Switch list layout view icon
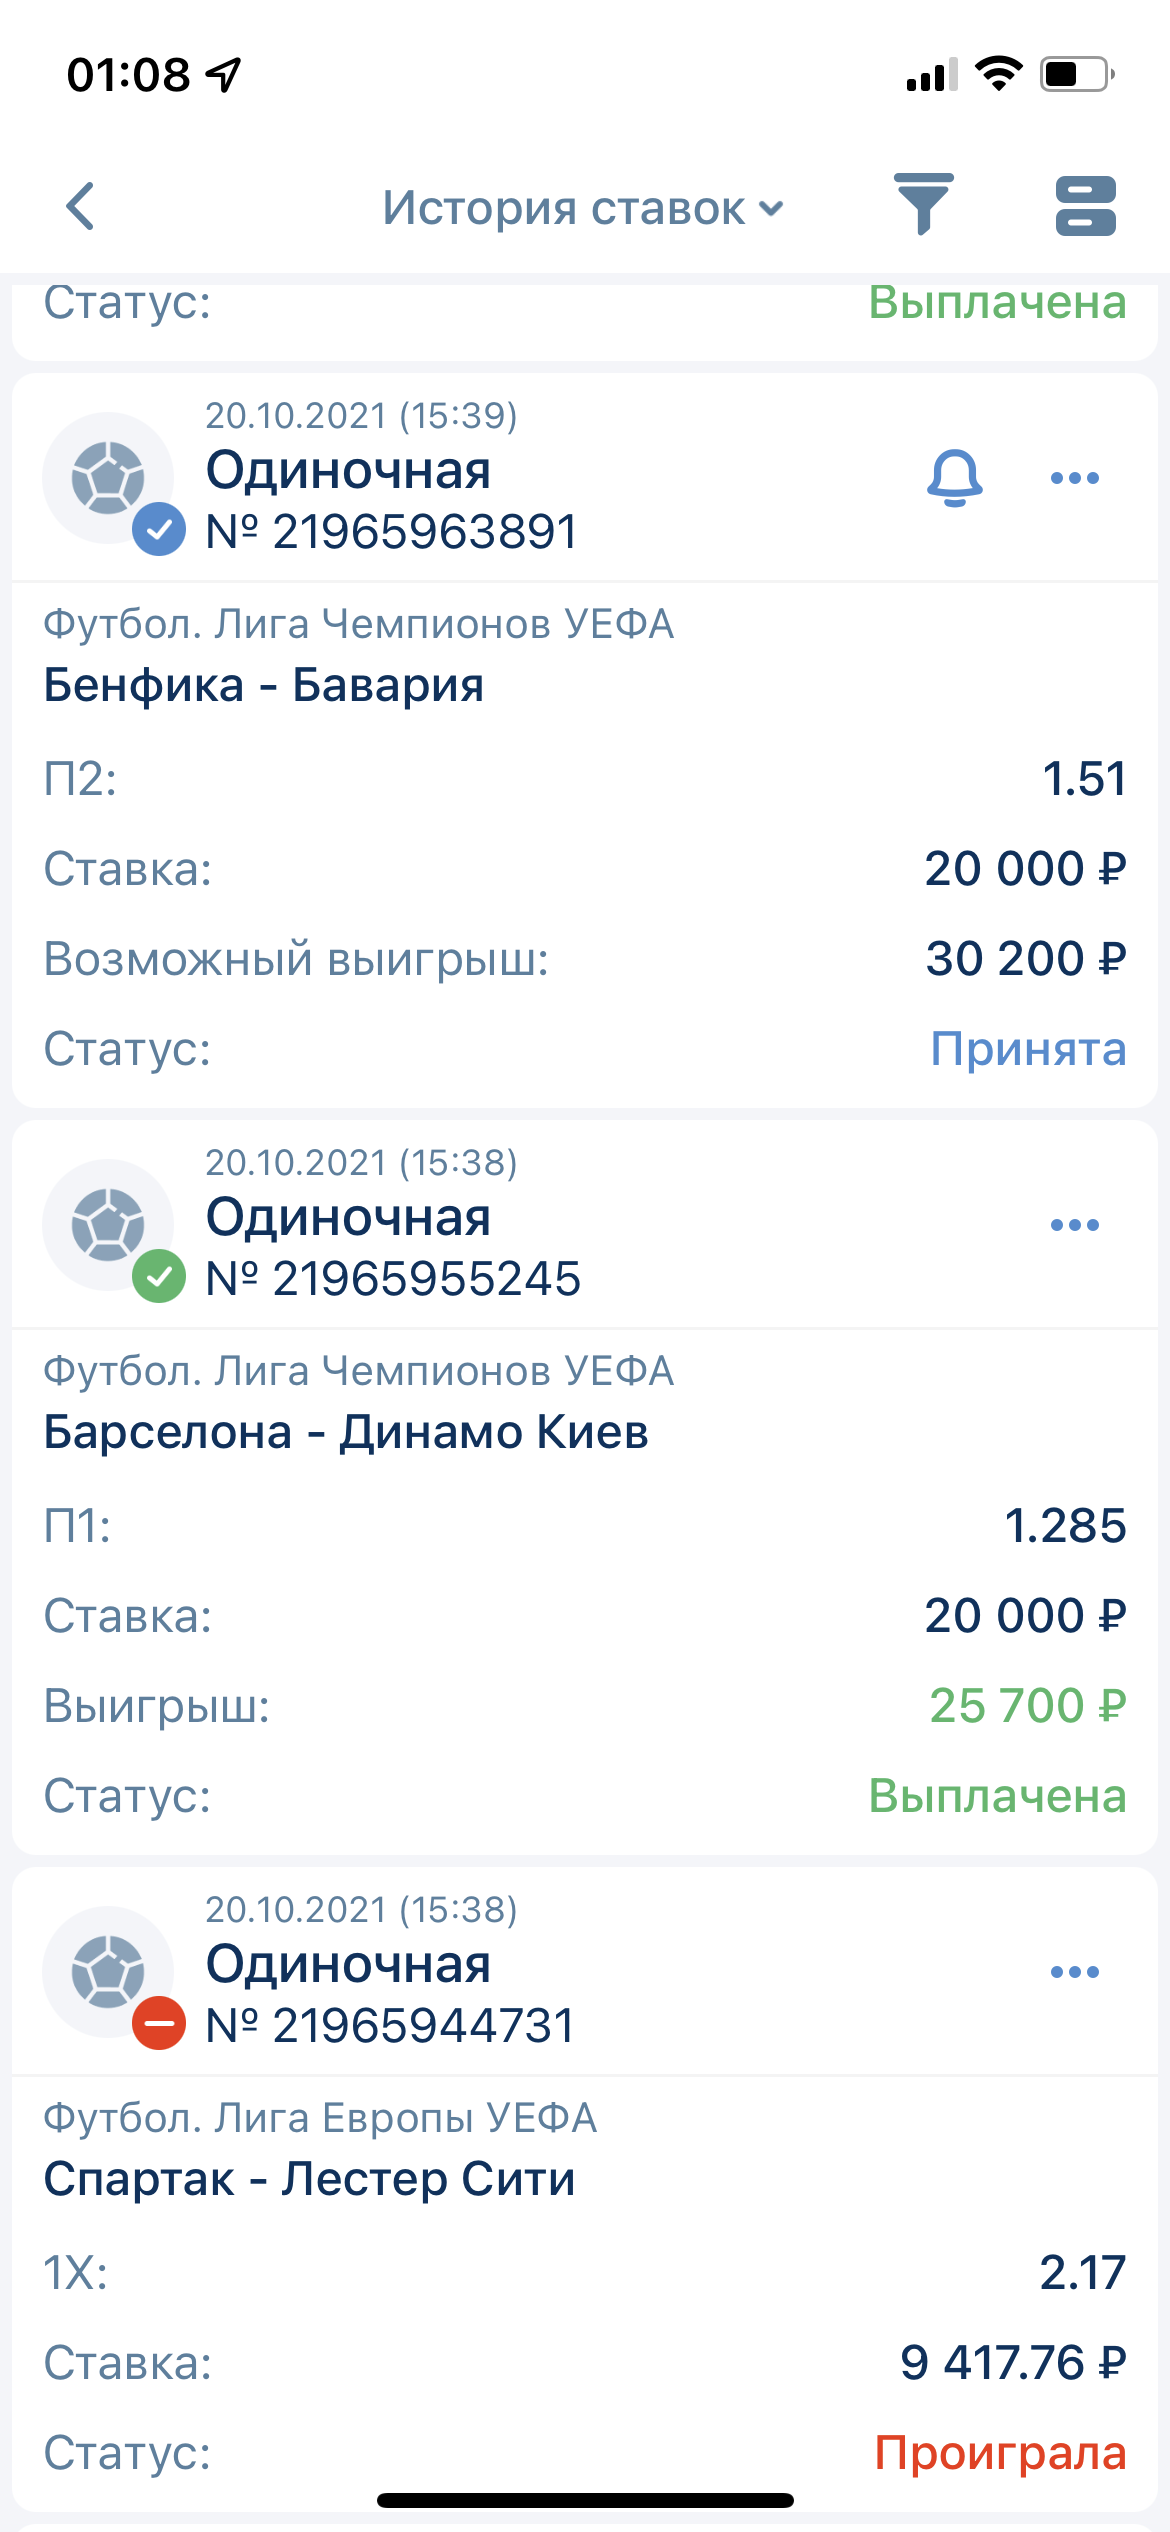 coord(1085,206)
